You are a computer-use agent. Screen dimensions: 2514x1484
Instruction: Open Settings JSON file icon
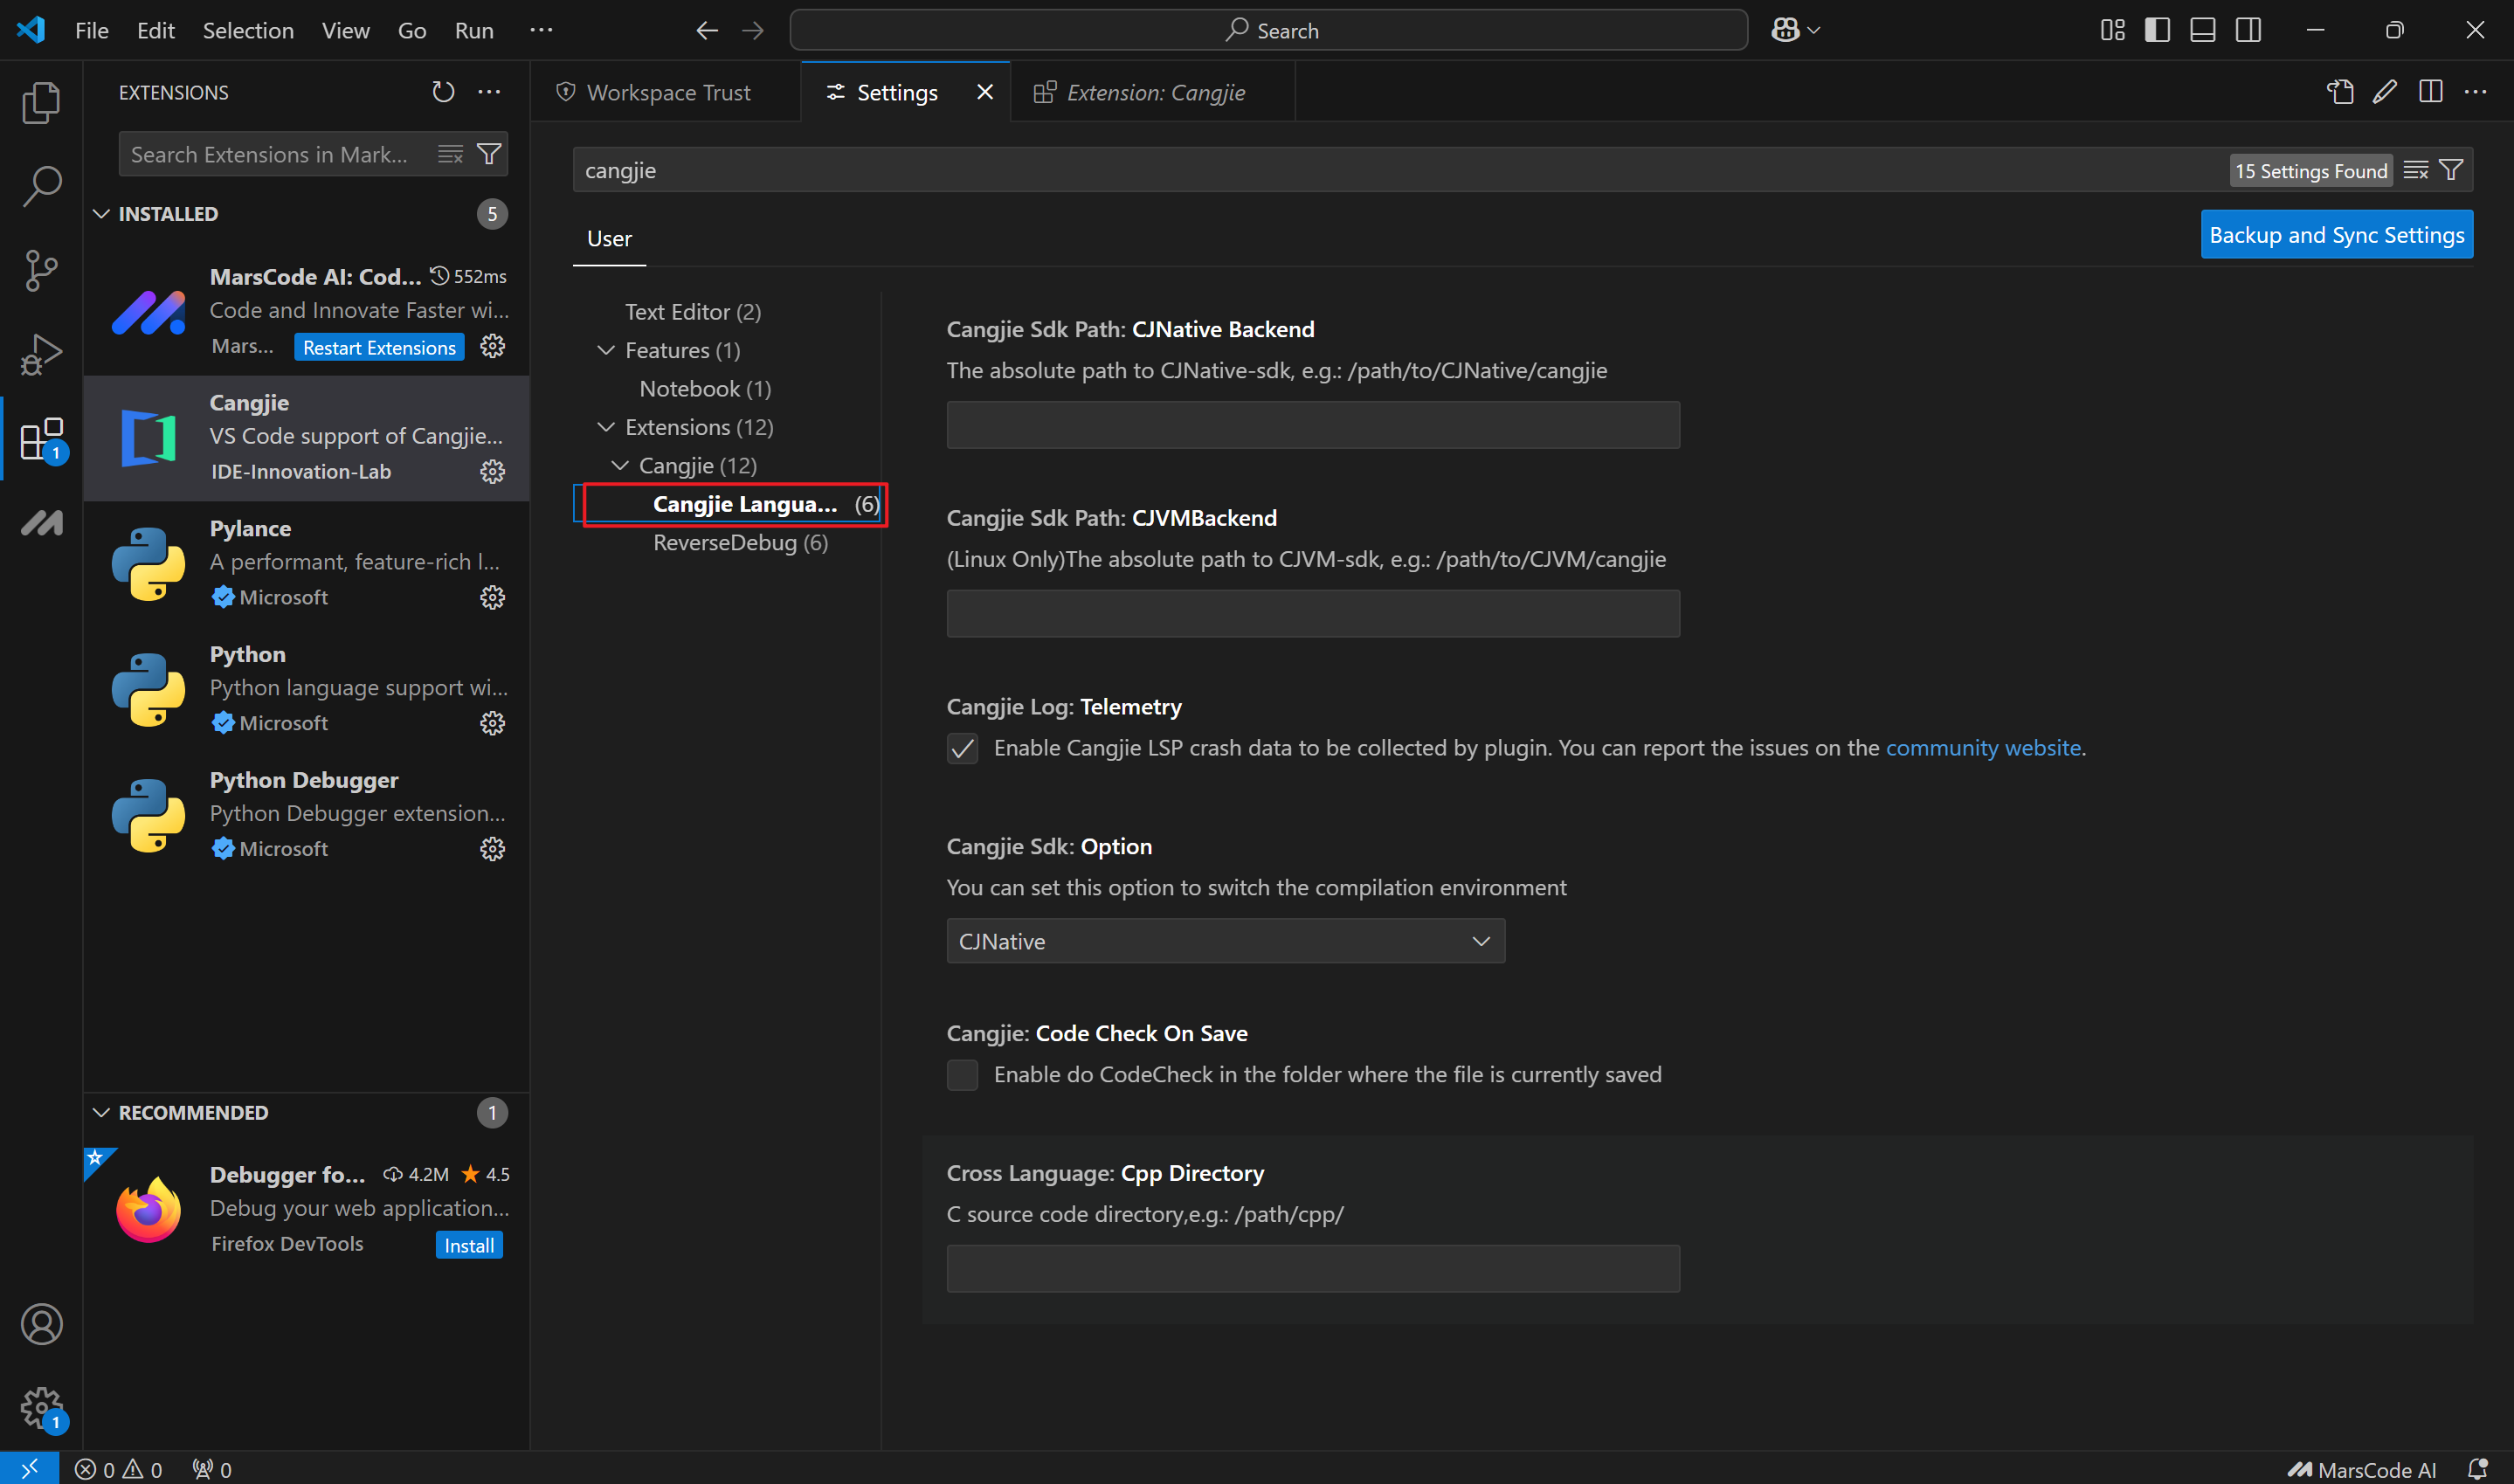(x=2340, y=92)
